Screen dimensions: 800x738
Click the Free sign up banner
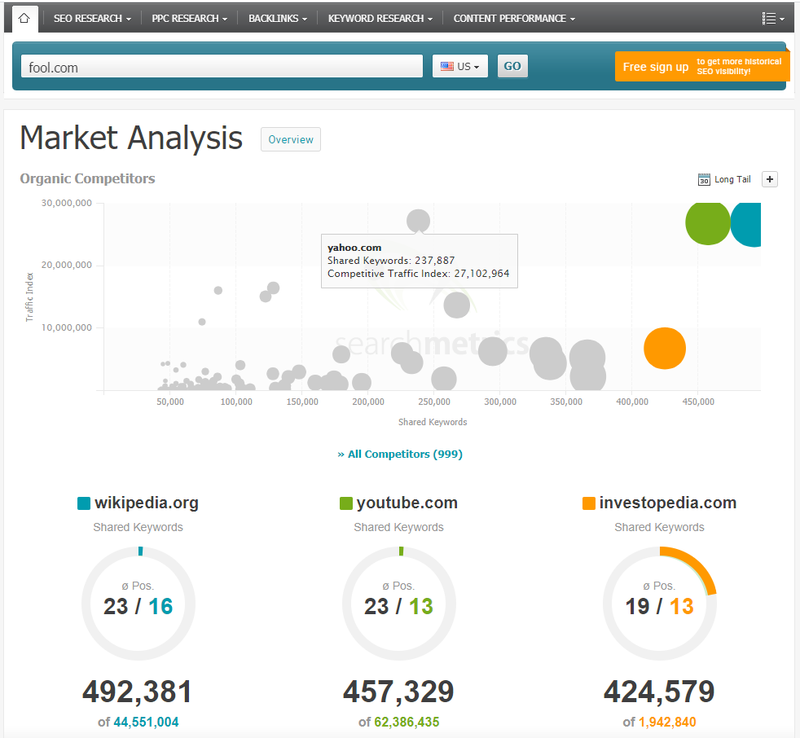click(x=702, y=66)
